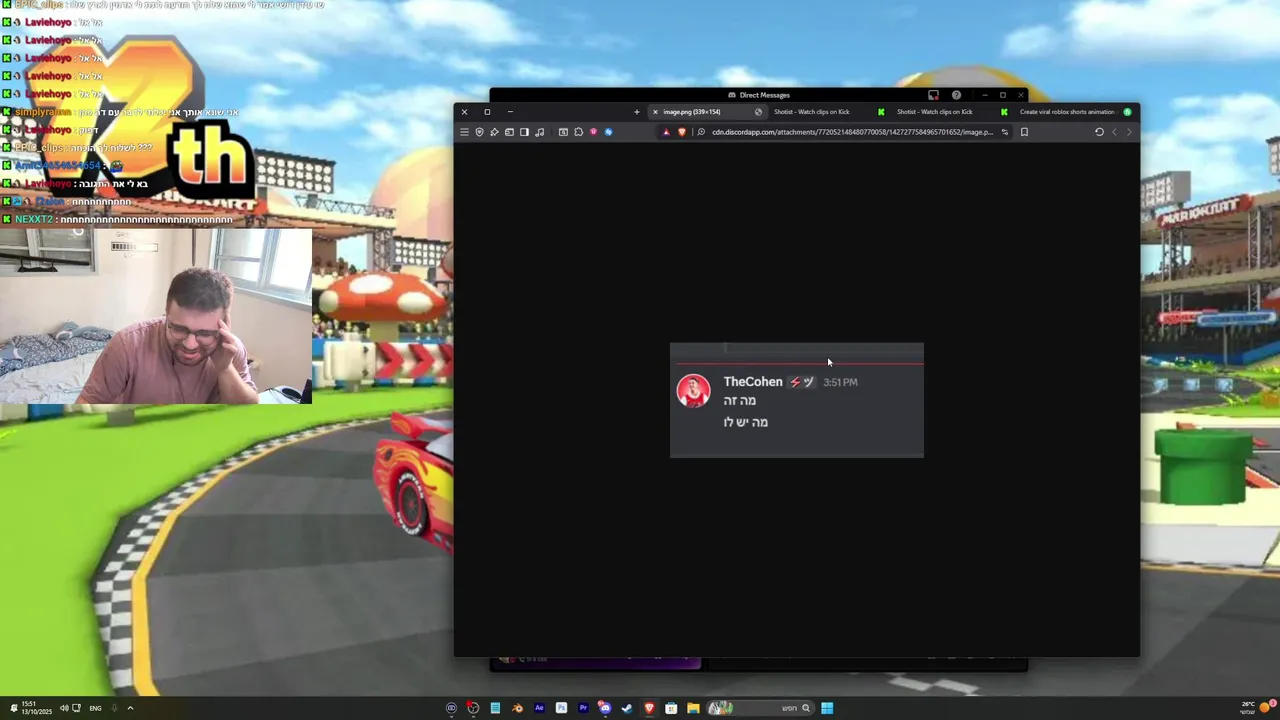Open the browser hamburger menu icon
This screenshot has width=1280, height=720.
click(x=464, y=132)
